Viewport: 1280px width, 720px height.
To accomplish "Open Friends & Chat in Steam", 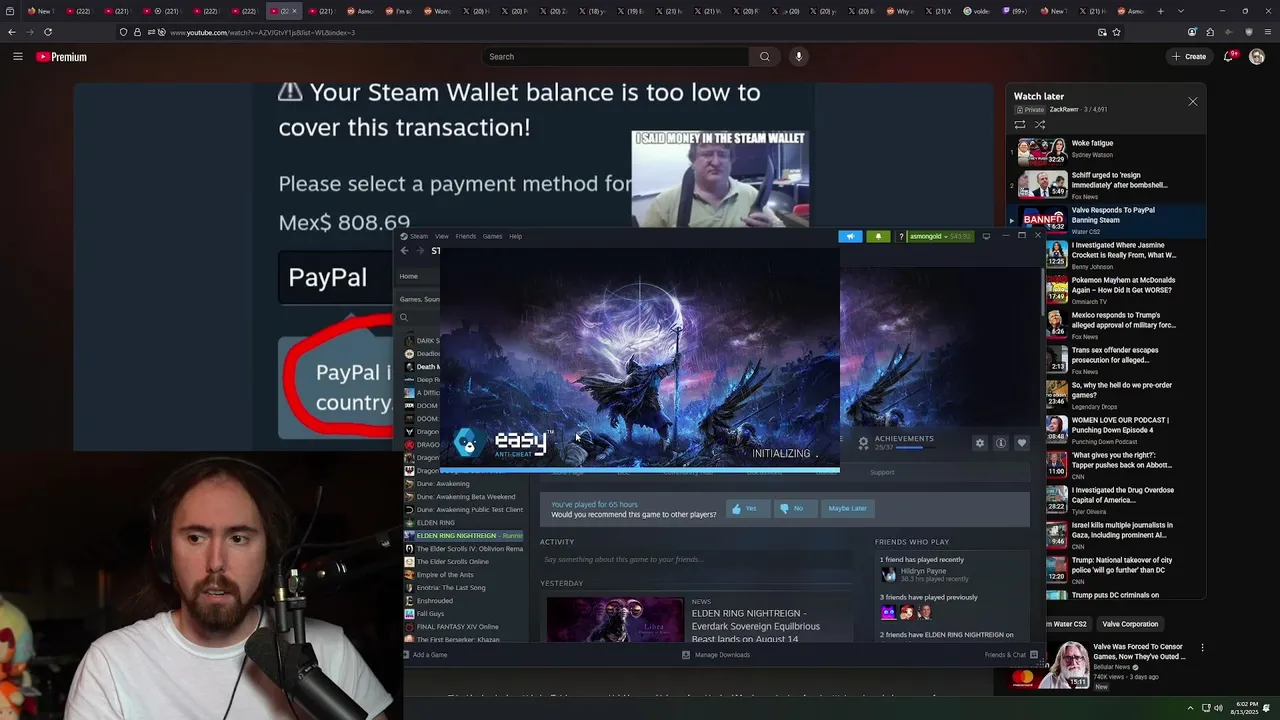I will pos(1011,655).
